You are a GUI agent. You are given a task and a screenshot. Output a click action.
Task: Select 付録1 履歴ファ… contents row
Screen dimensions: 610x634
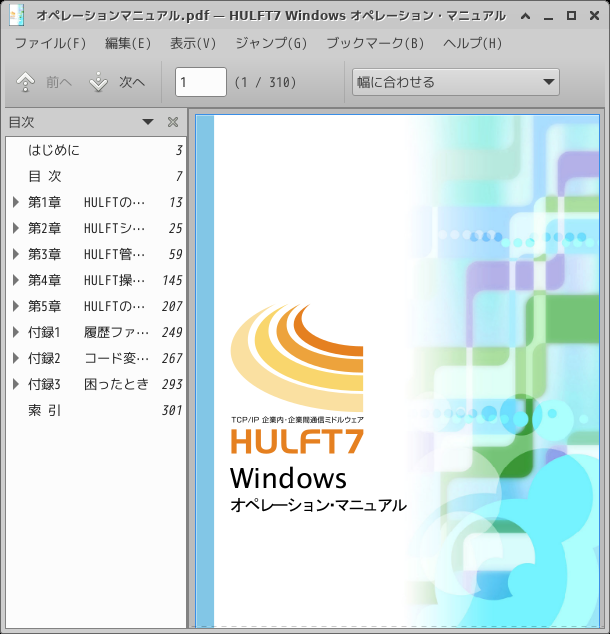click(96, 332)
